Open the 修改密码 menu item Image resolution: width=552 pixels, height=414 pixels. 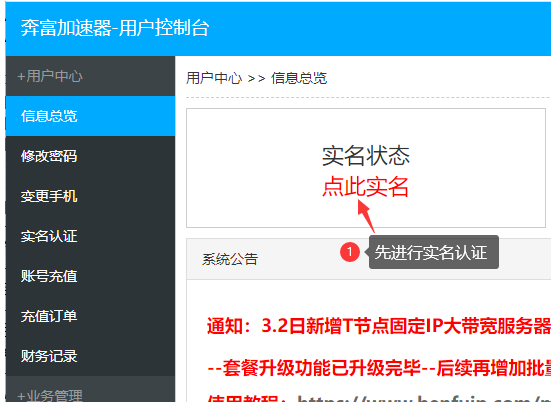tap(90, 156)
